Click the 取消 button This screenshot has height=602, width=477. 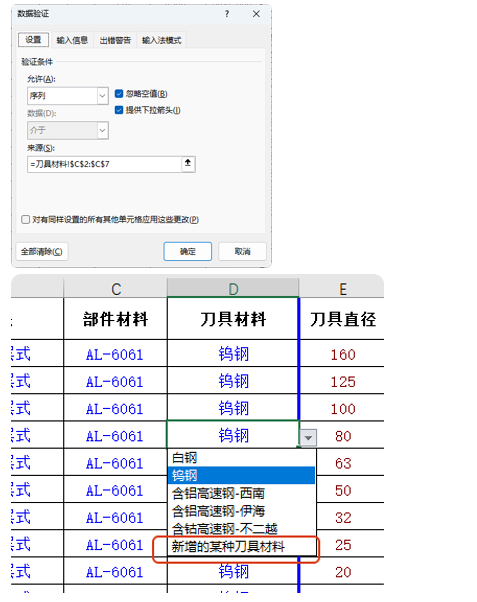click(x=242, y=251)
